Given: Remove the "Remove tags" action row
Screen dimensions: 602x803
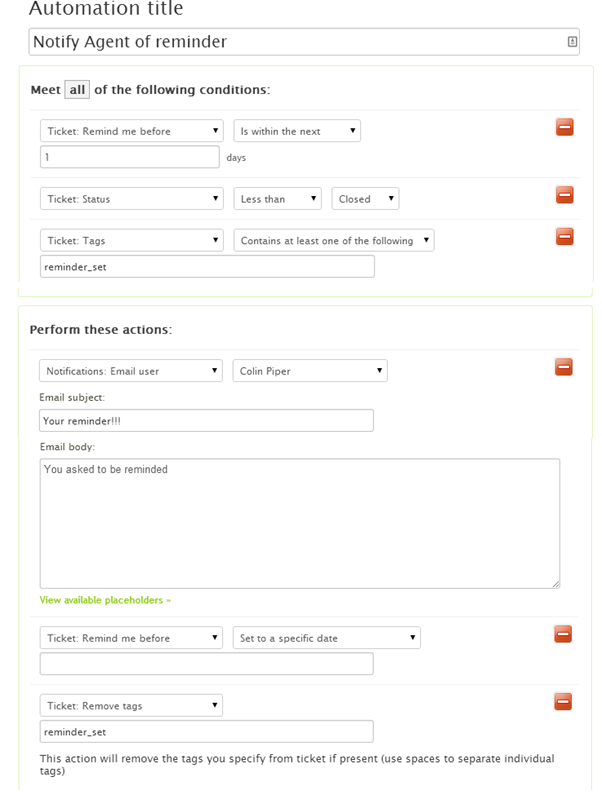Looking at the screenshot, I should point(564,702).
